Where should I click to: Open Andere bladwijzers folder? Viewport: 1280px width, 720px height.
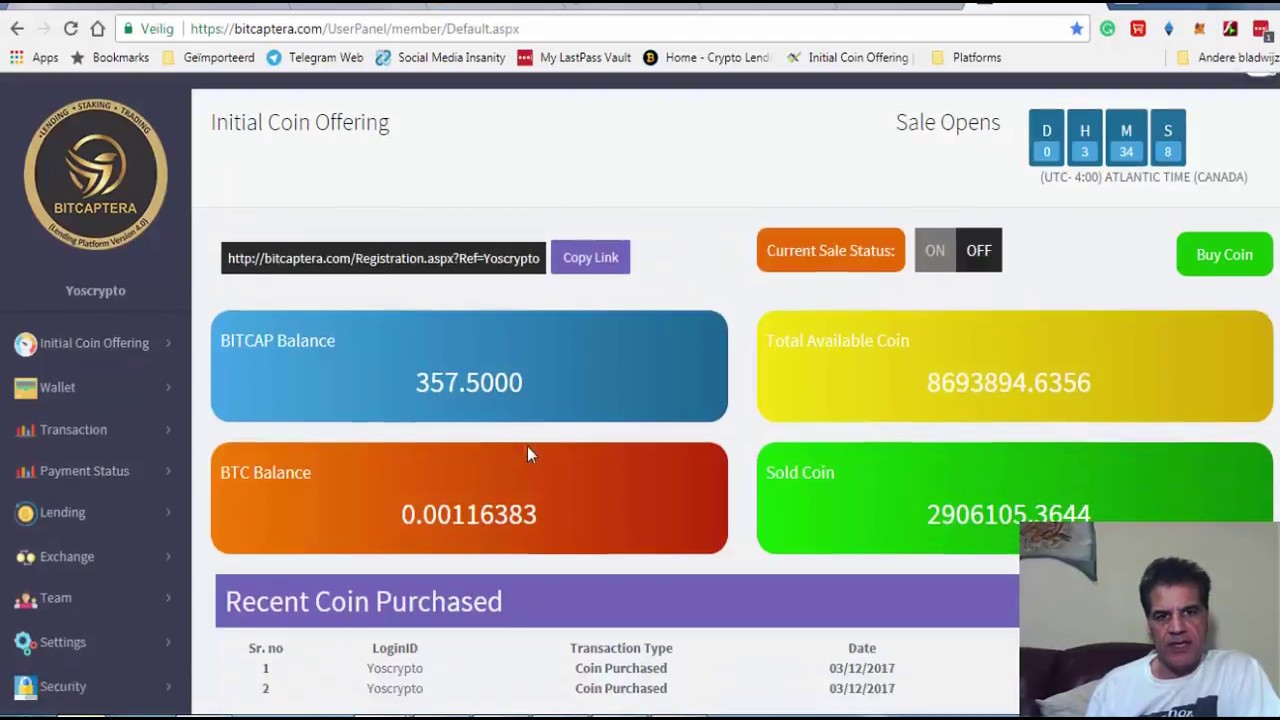[1228, 57]
